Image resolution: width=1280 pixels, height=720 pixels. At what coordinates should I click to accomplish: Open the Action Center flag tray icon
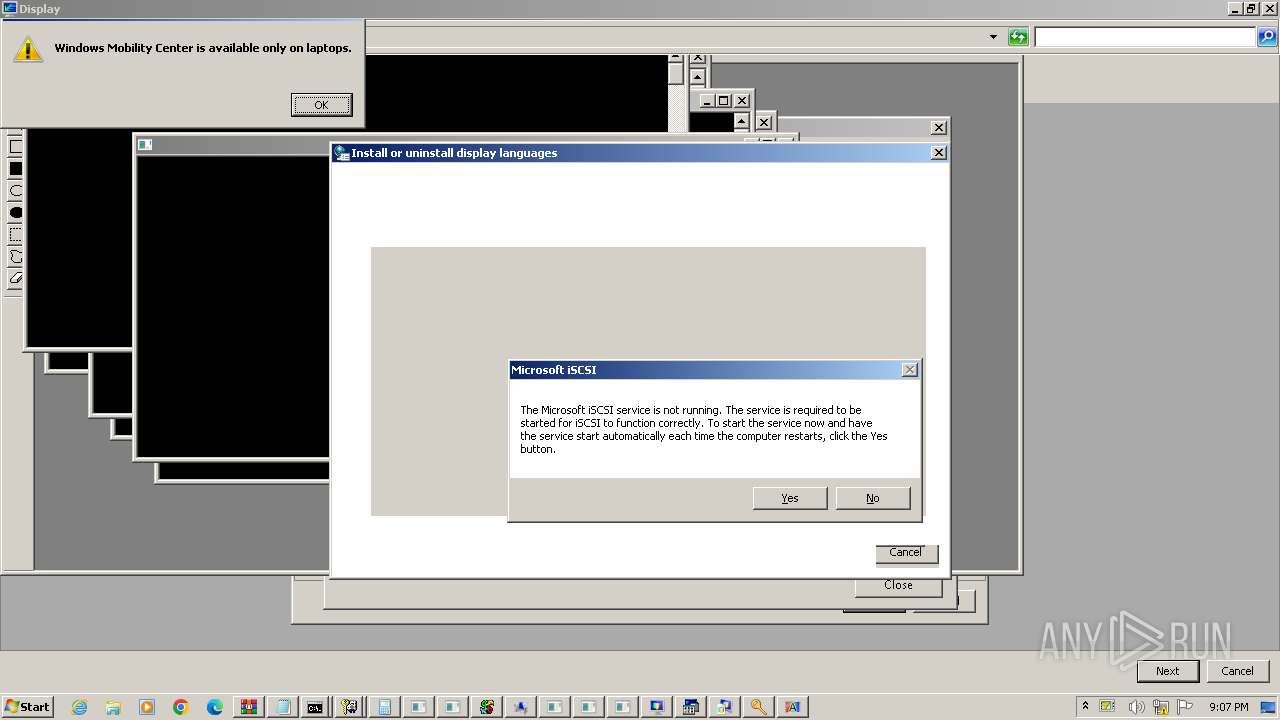coord(1184,707)
